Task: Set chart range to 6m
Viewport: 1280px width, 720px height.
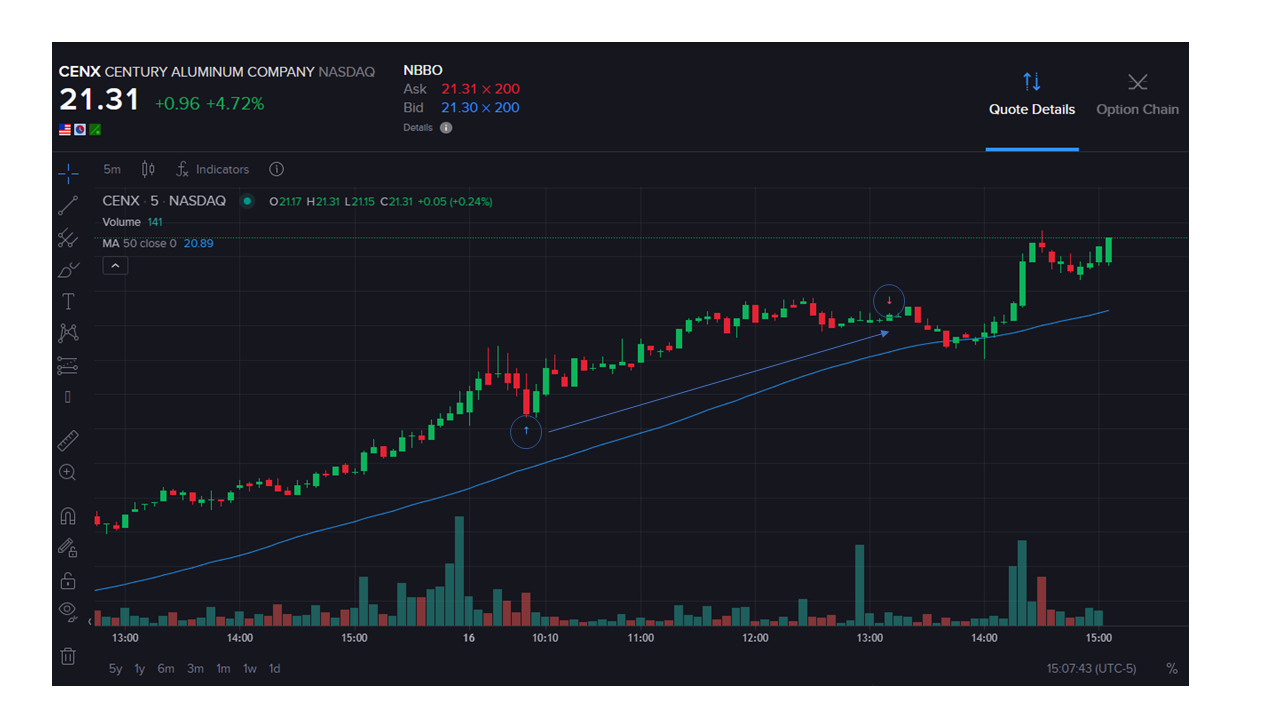Action: click(x=166, y=669)
